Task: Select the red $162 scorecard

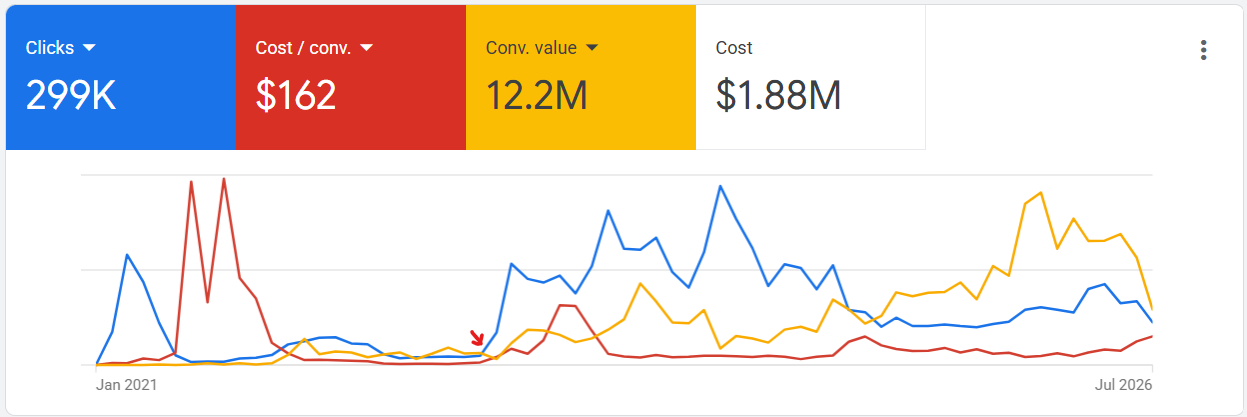Action: coord(351,77)
